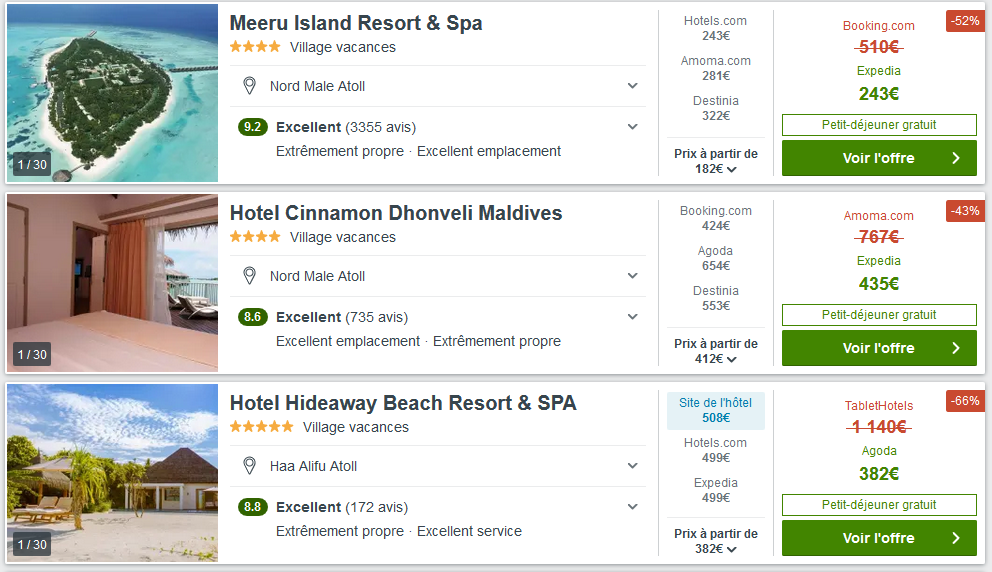
Task: Click the 9.2 rating badge for Meeru Island
Action: click(x=253, y=127)
